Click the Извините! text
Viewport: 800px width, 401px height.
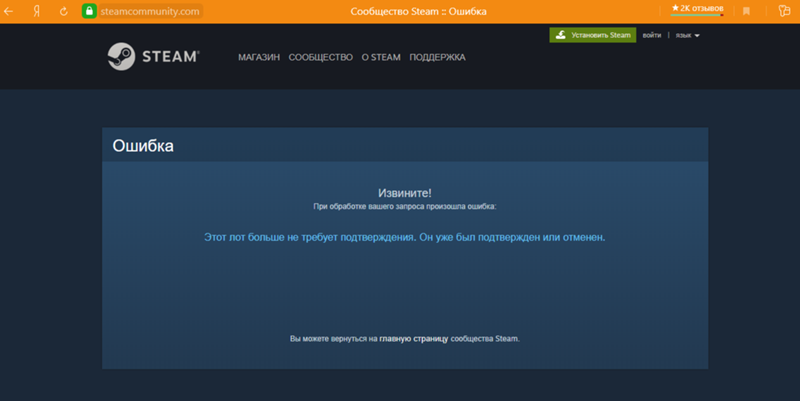pos(405,193)
